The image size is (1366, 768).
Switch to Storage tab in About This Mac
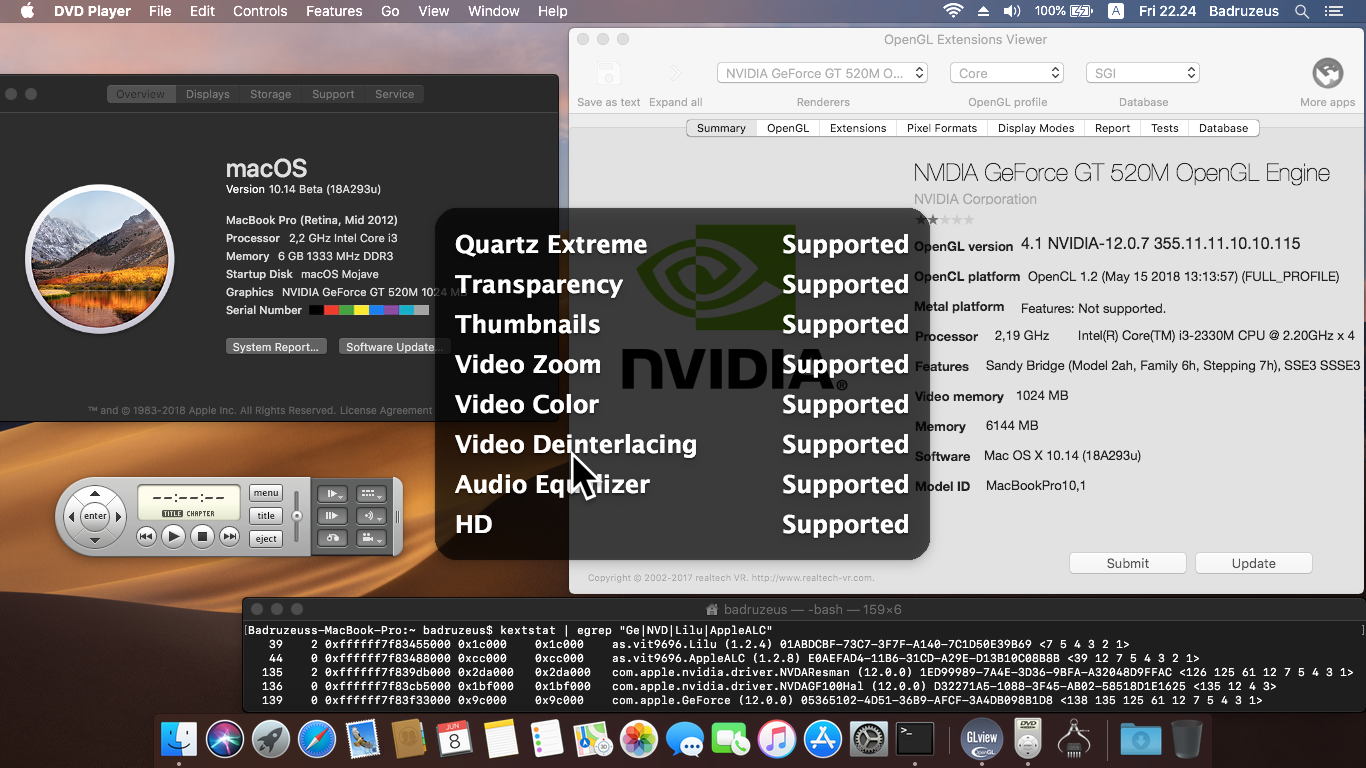coord(270,94)
